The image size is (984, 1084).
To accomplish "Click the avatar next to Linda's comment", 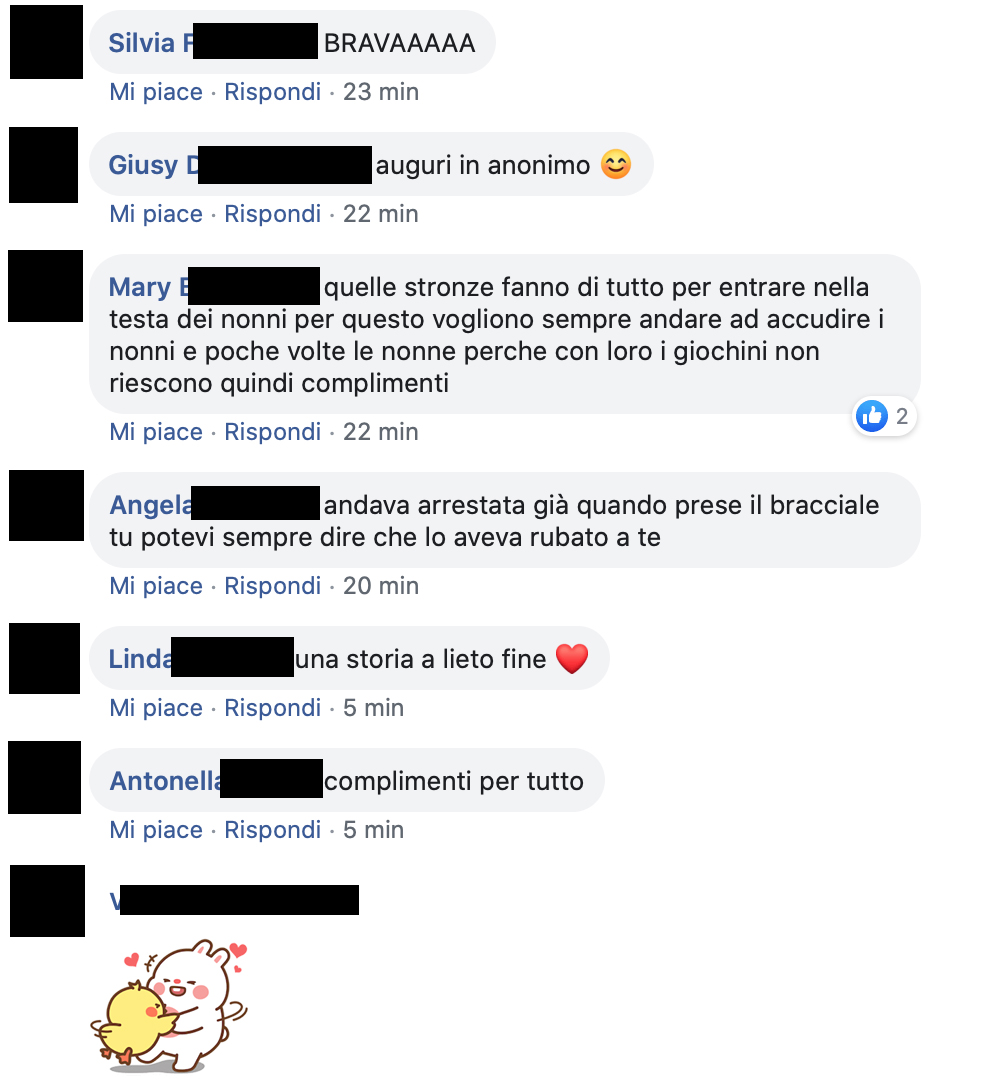I will click(x=45, y=658).
